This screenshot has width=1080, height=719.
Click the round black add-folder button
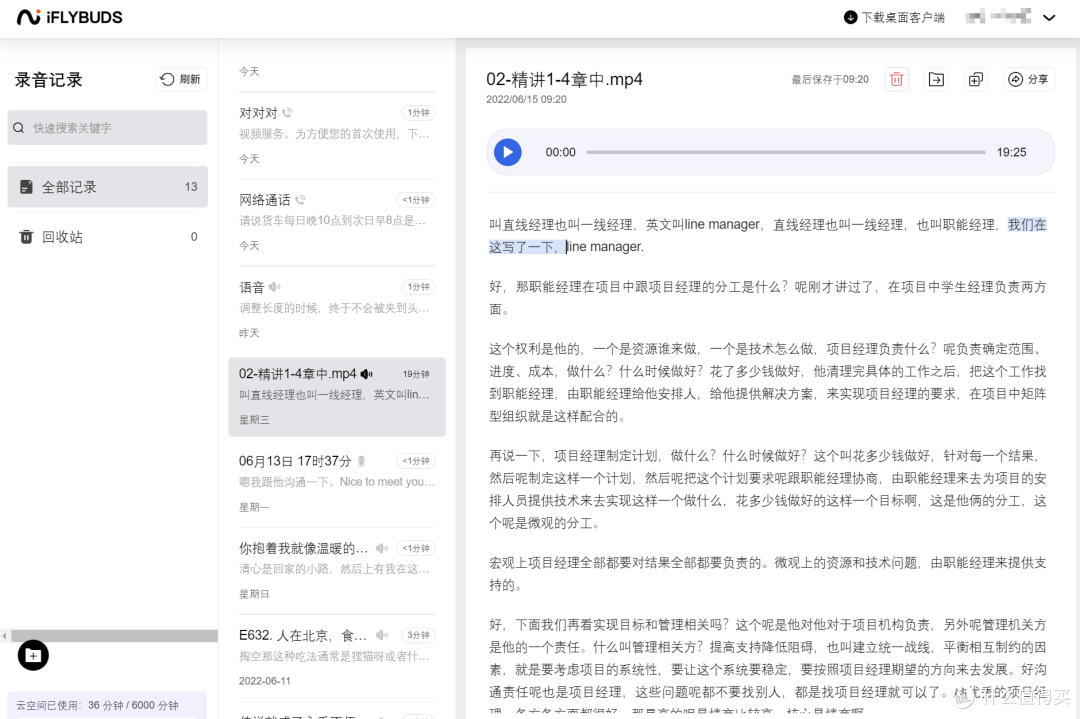click(x=33, y=655)
